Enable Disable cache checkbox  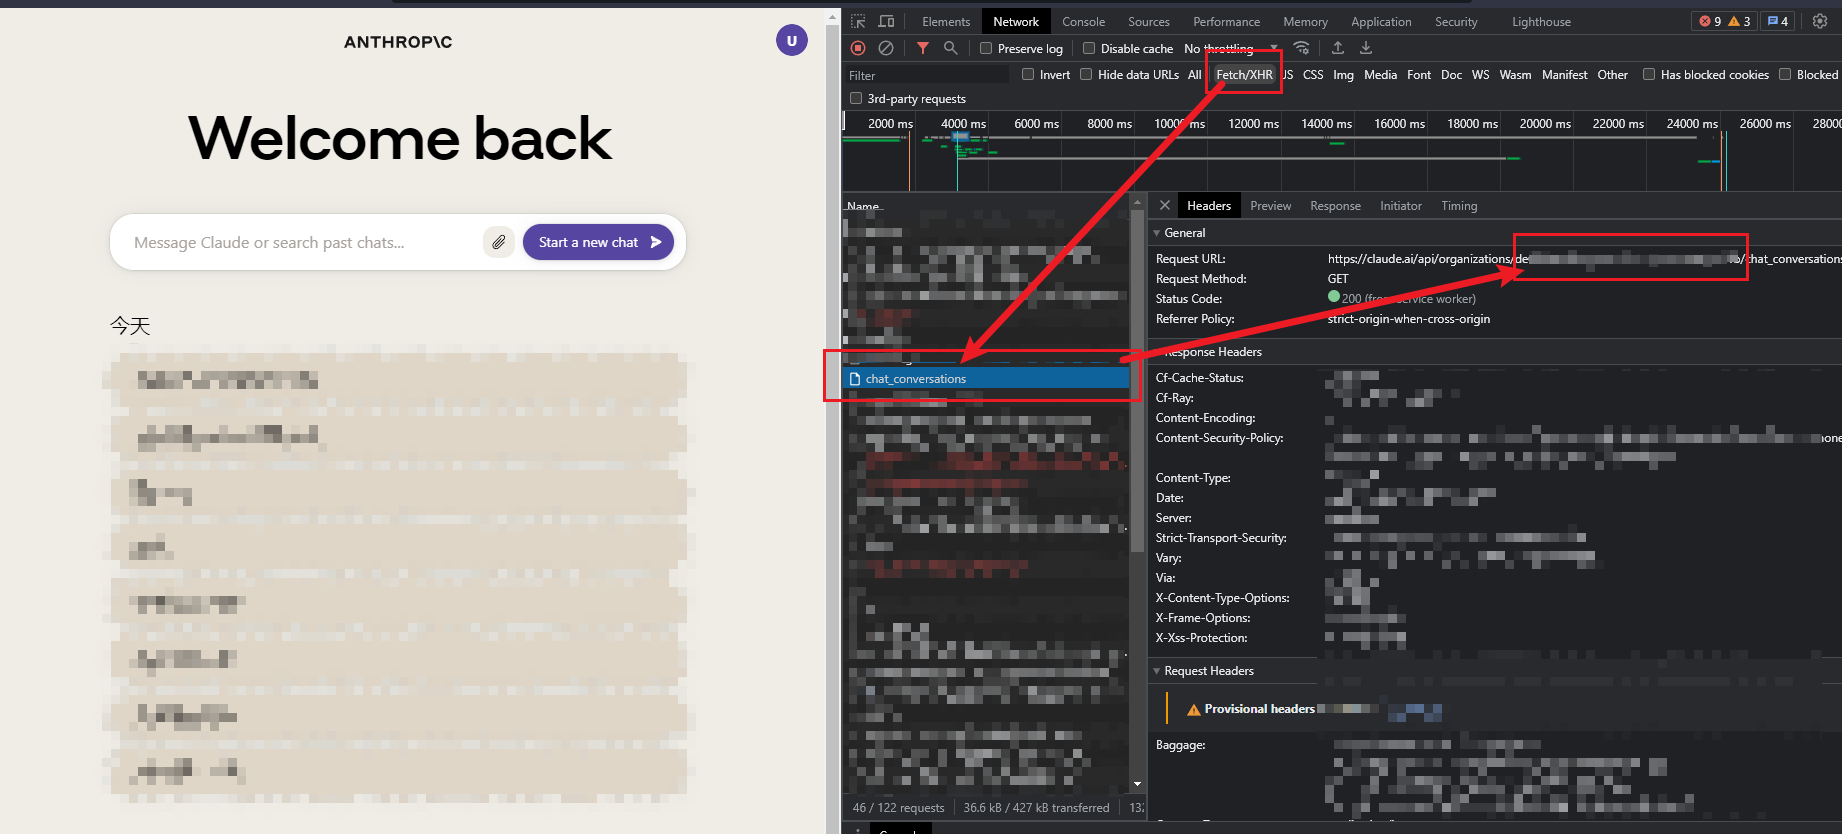1089,48
